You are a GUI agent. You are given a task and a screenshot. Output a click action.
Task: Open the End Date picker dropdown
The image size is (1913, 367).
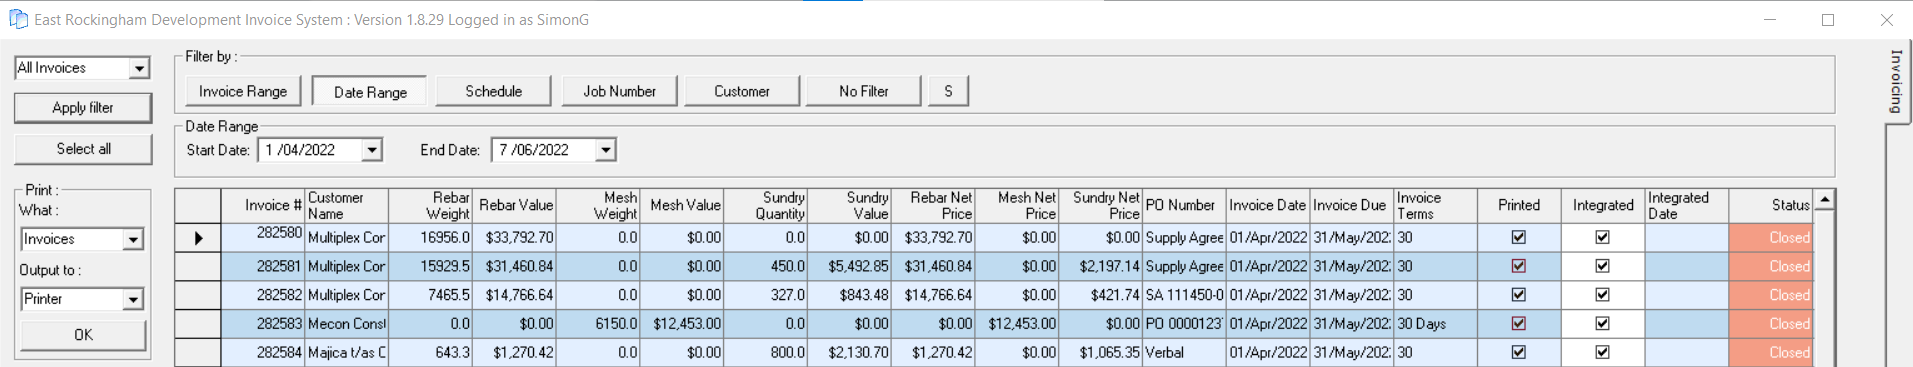pyautogui.click(x=605, y=150)
